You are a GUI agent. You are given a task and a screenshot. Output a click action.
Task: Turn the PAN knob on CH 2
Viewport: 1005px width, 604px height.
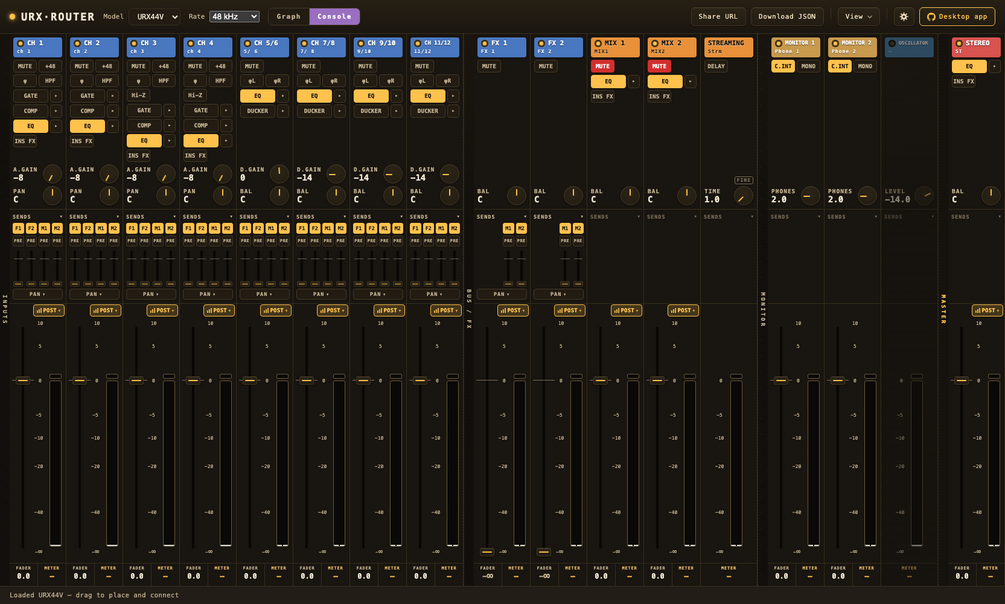click(x=109, y=195)
